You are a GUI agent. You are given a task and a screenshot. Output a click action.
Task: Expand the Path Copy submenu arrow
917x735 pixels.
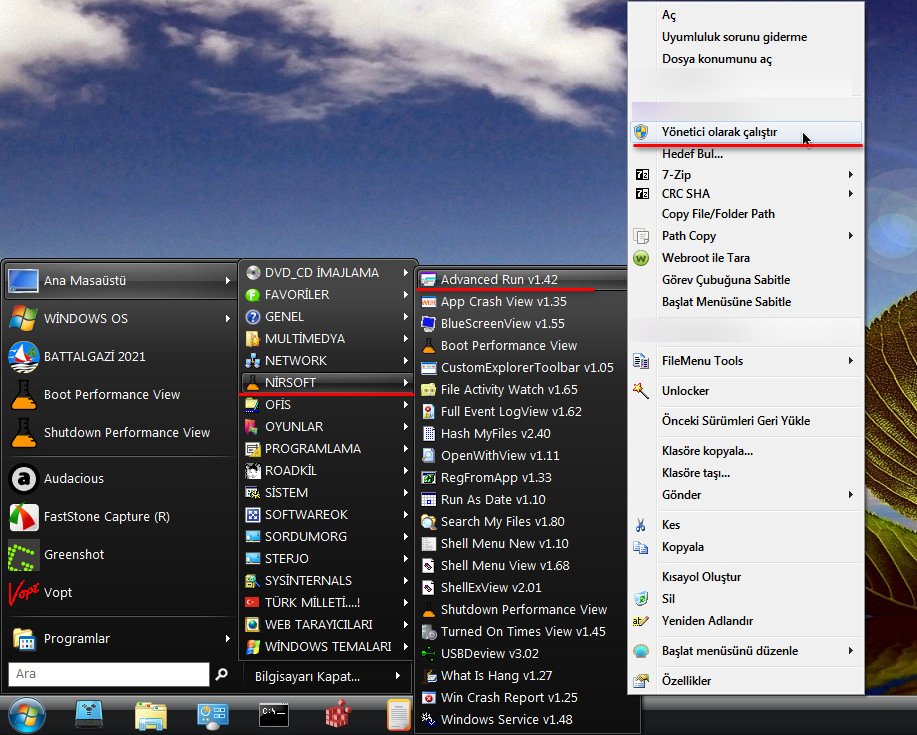(x=851, y=236)
